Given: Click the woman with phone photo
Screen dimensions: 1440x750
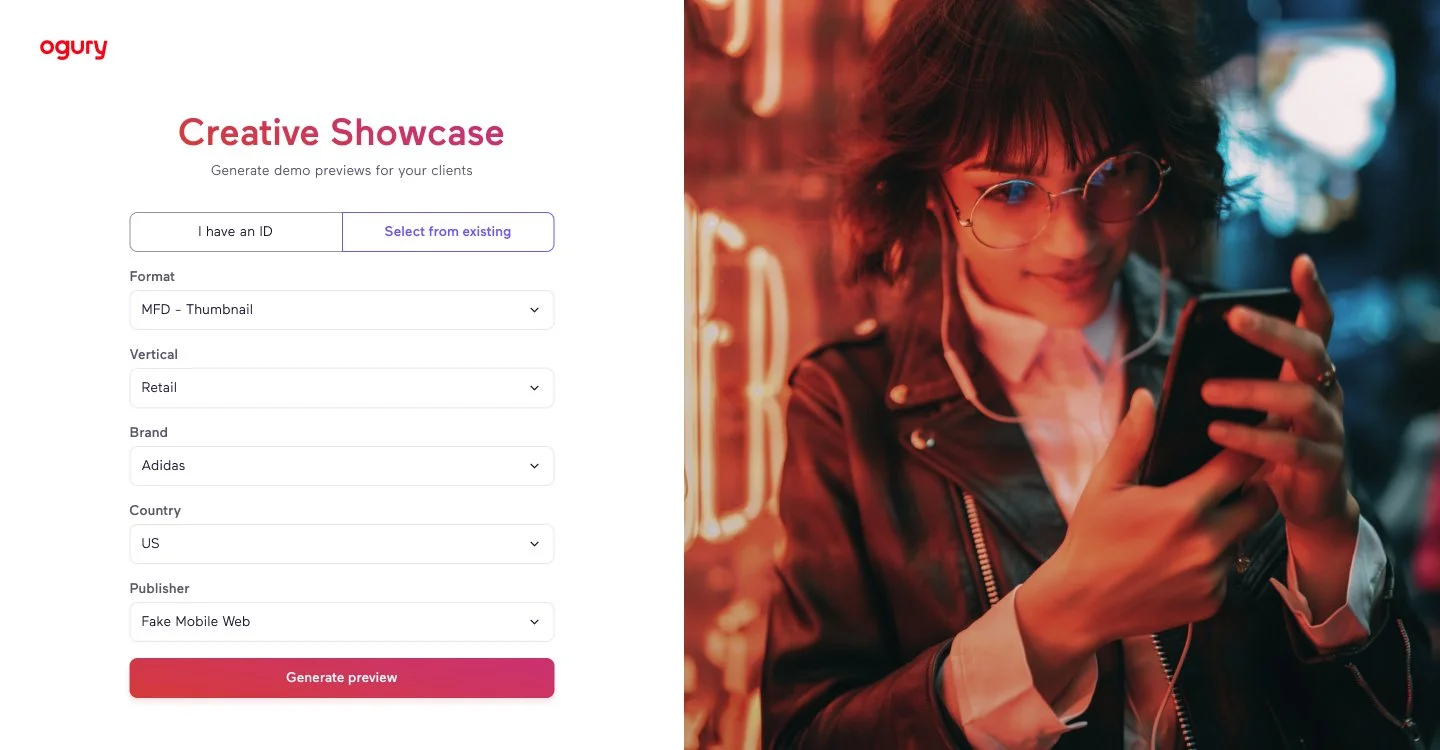Looking at the screenshot, I should (1062, 375).
